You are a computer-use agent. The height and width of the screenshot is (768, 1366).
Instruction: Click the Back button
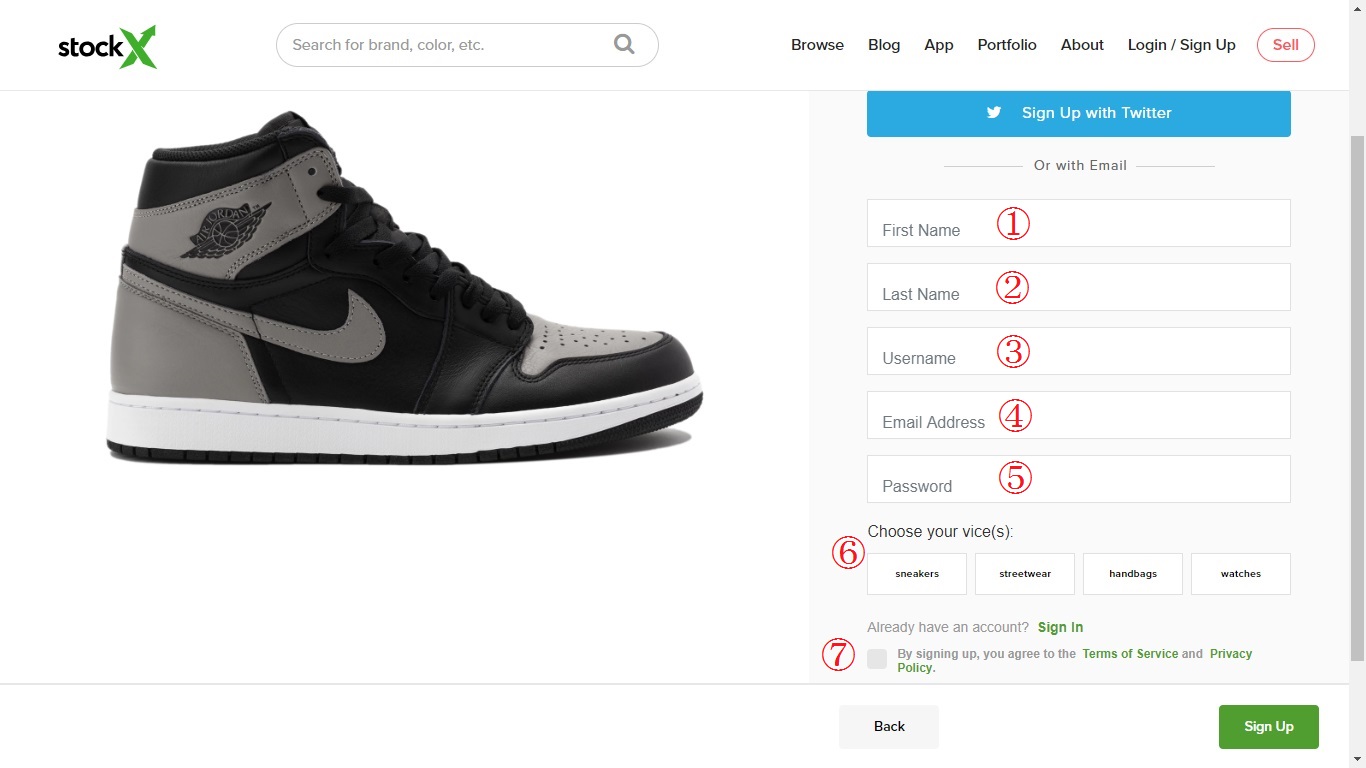[x=889, y=727]
